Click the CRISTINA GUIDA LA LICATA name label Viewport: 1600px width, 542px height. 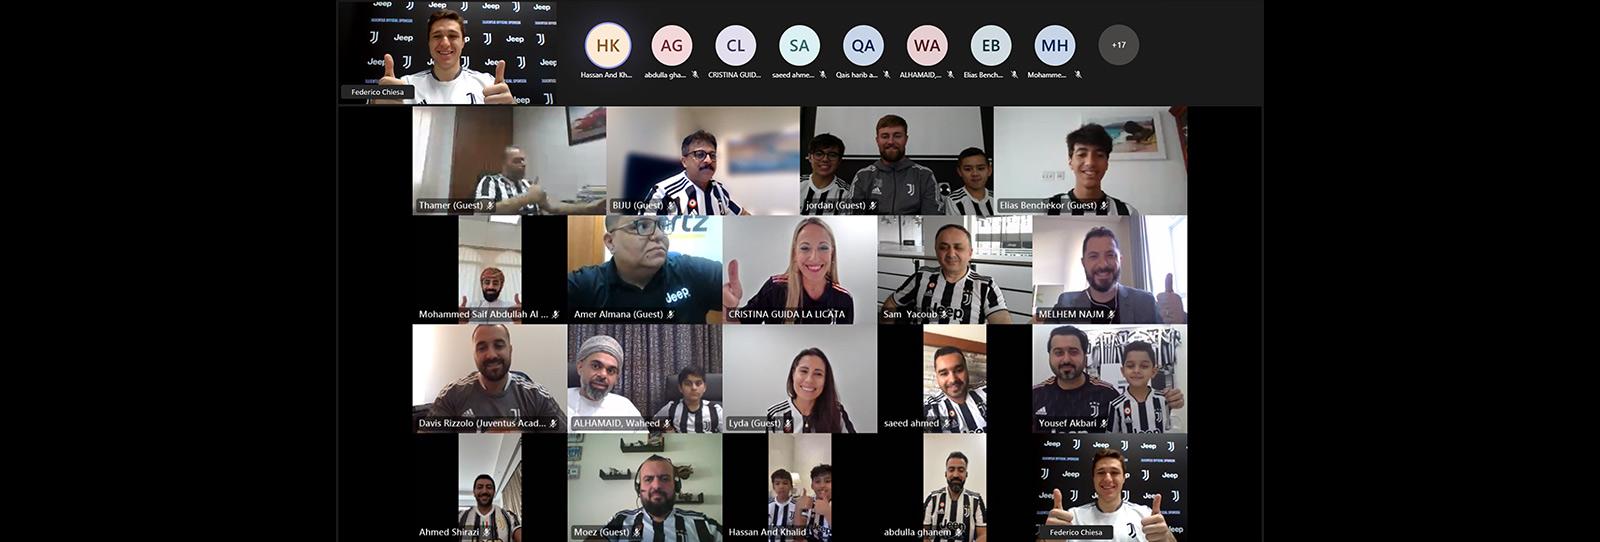pyautogui.click(x=786, y=314)
